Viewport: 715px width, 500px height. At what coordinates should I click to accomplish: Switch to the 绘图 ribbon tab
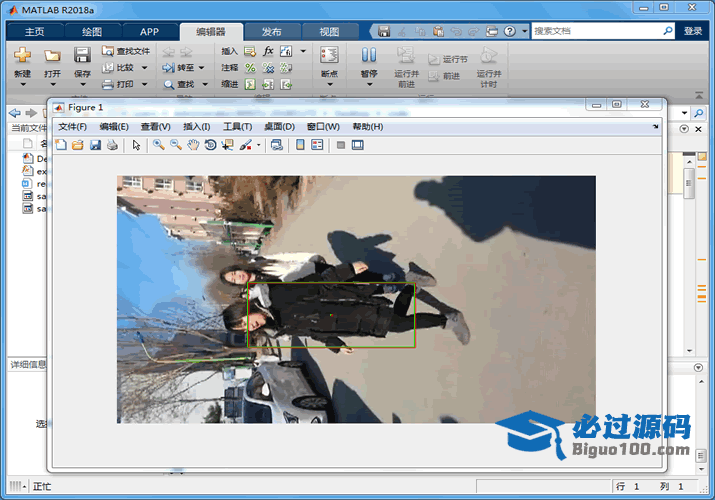point(91,31)
